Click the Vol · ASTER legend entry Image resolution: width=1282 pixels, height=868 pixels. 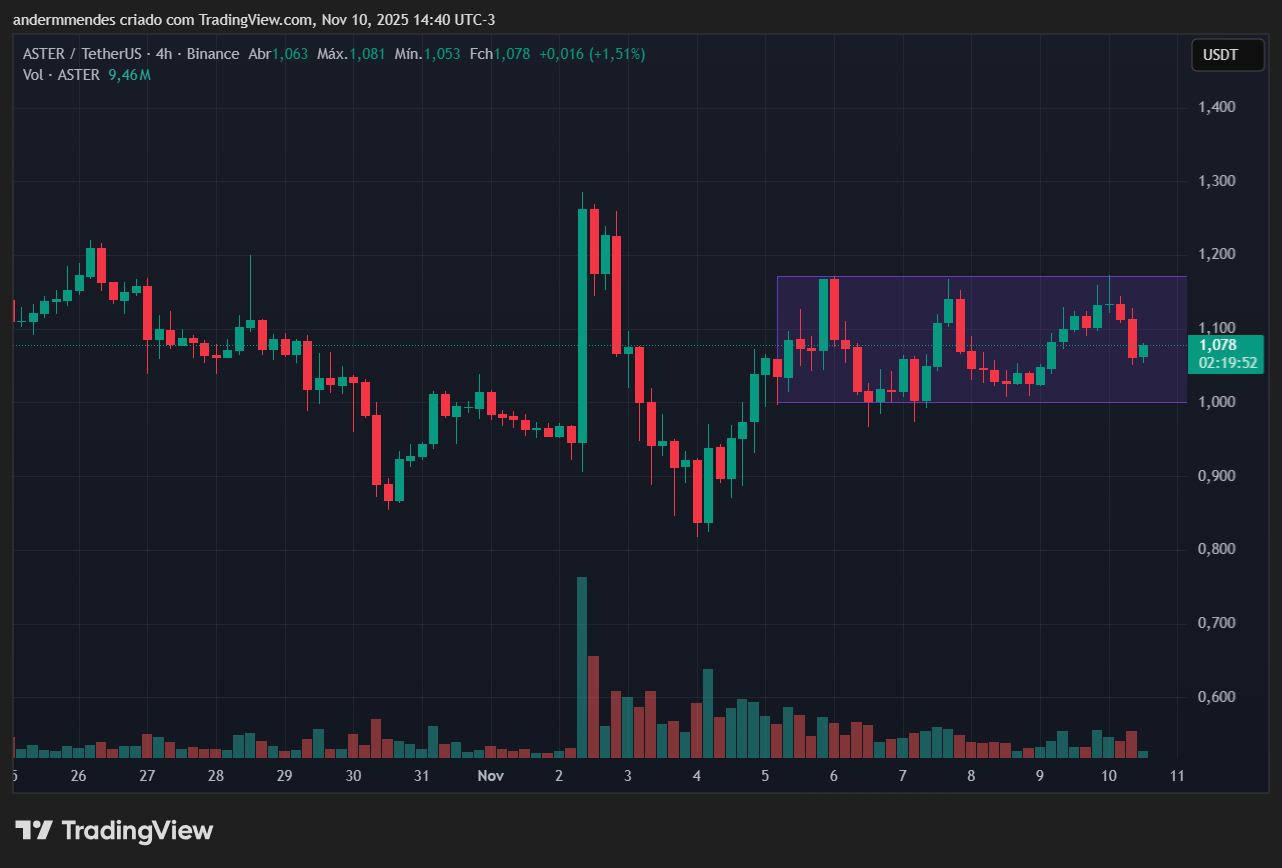pos(62,74)
